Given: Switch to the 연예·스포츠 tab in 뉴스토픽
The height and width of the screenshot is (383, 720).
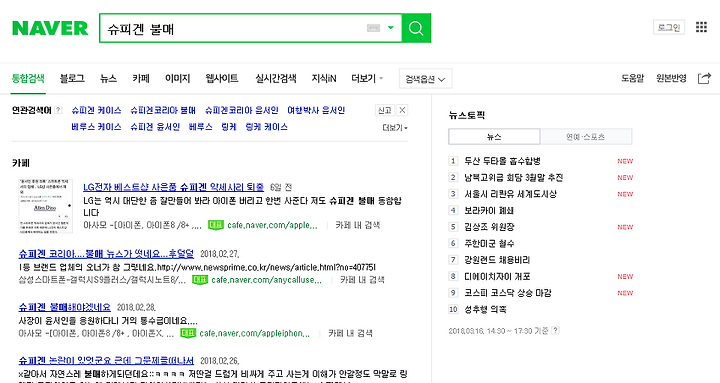Looking at the screenshot, I should click(x=586, y=137).
